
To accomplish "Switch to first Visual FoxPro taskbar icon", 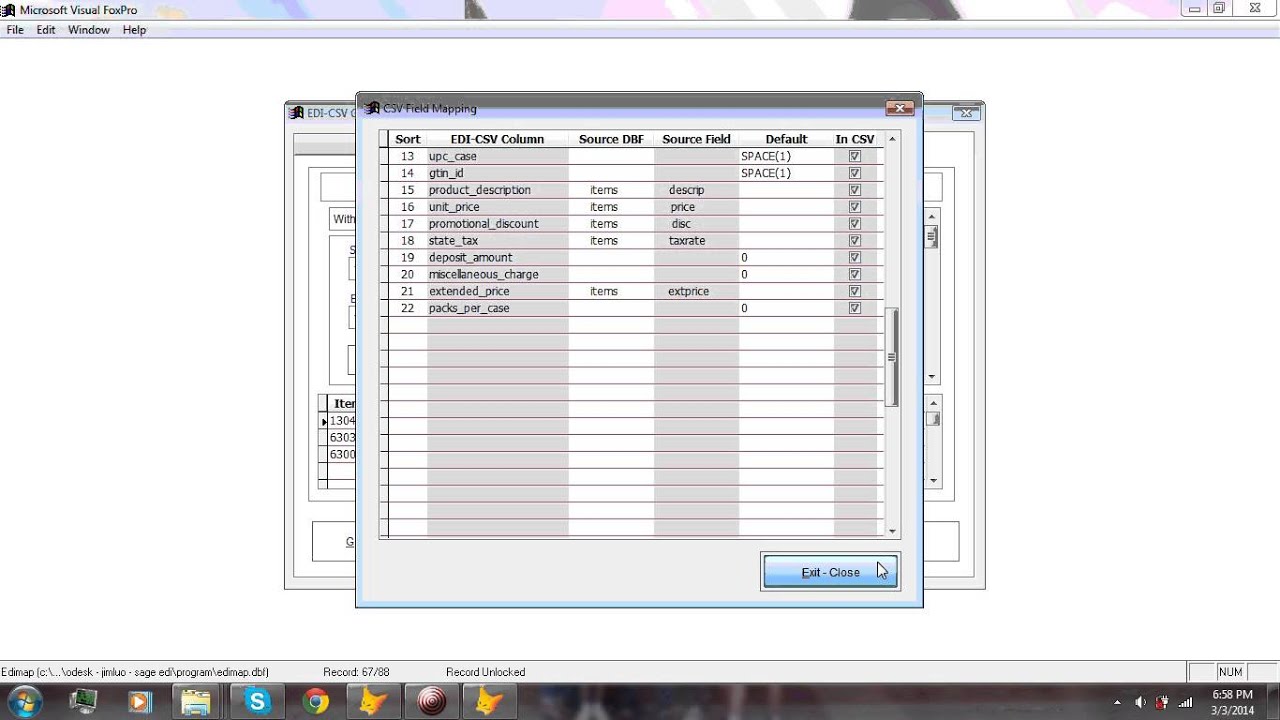I will tap(373, 702).
